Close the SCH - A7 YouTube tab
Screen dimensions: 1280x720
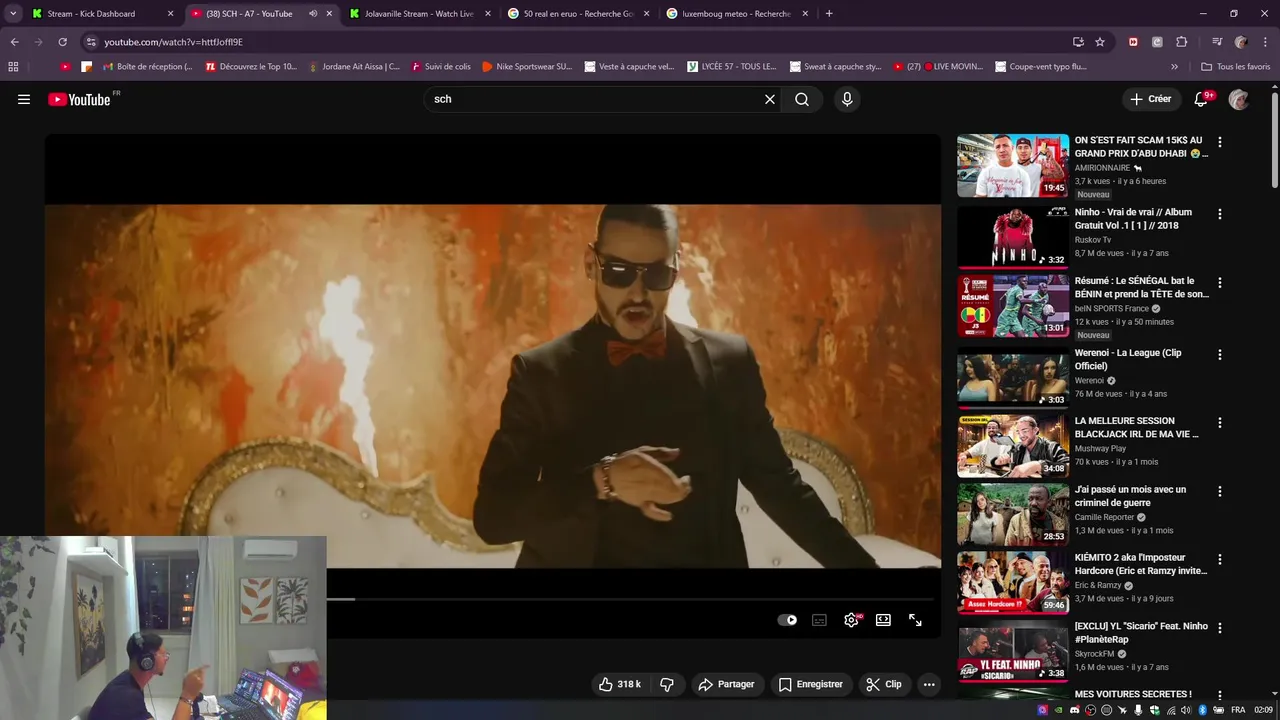click(329, 14)
